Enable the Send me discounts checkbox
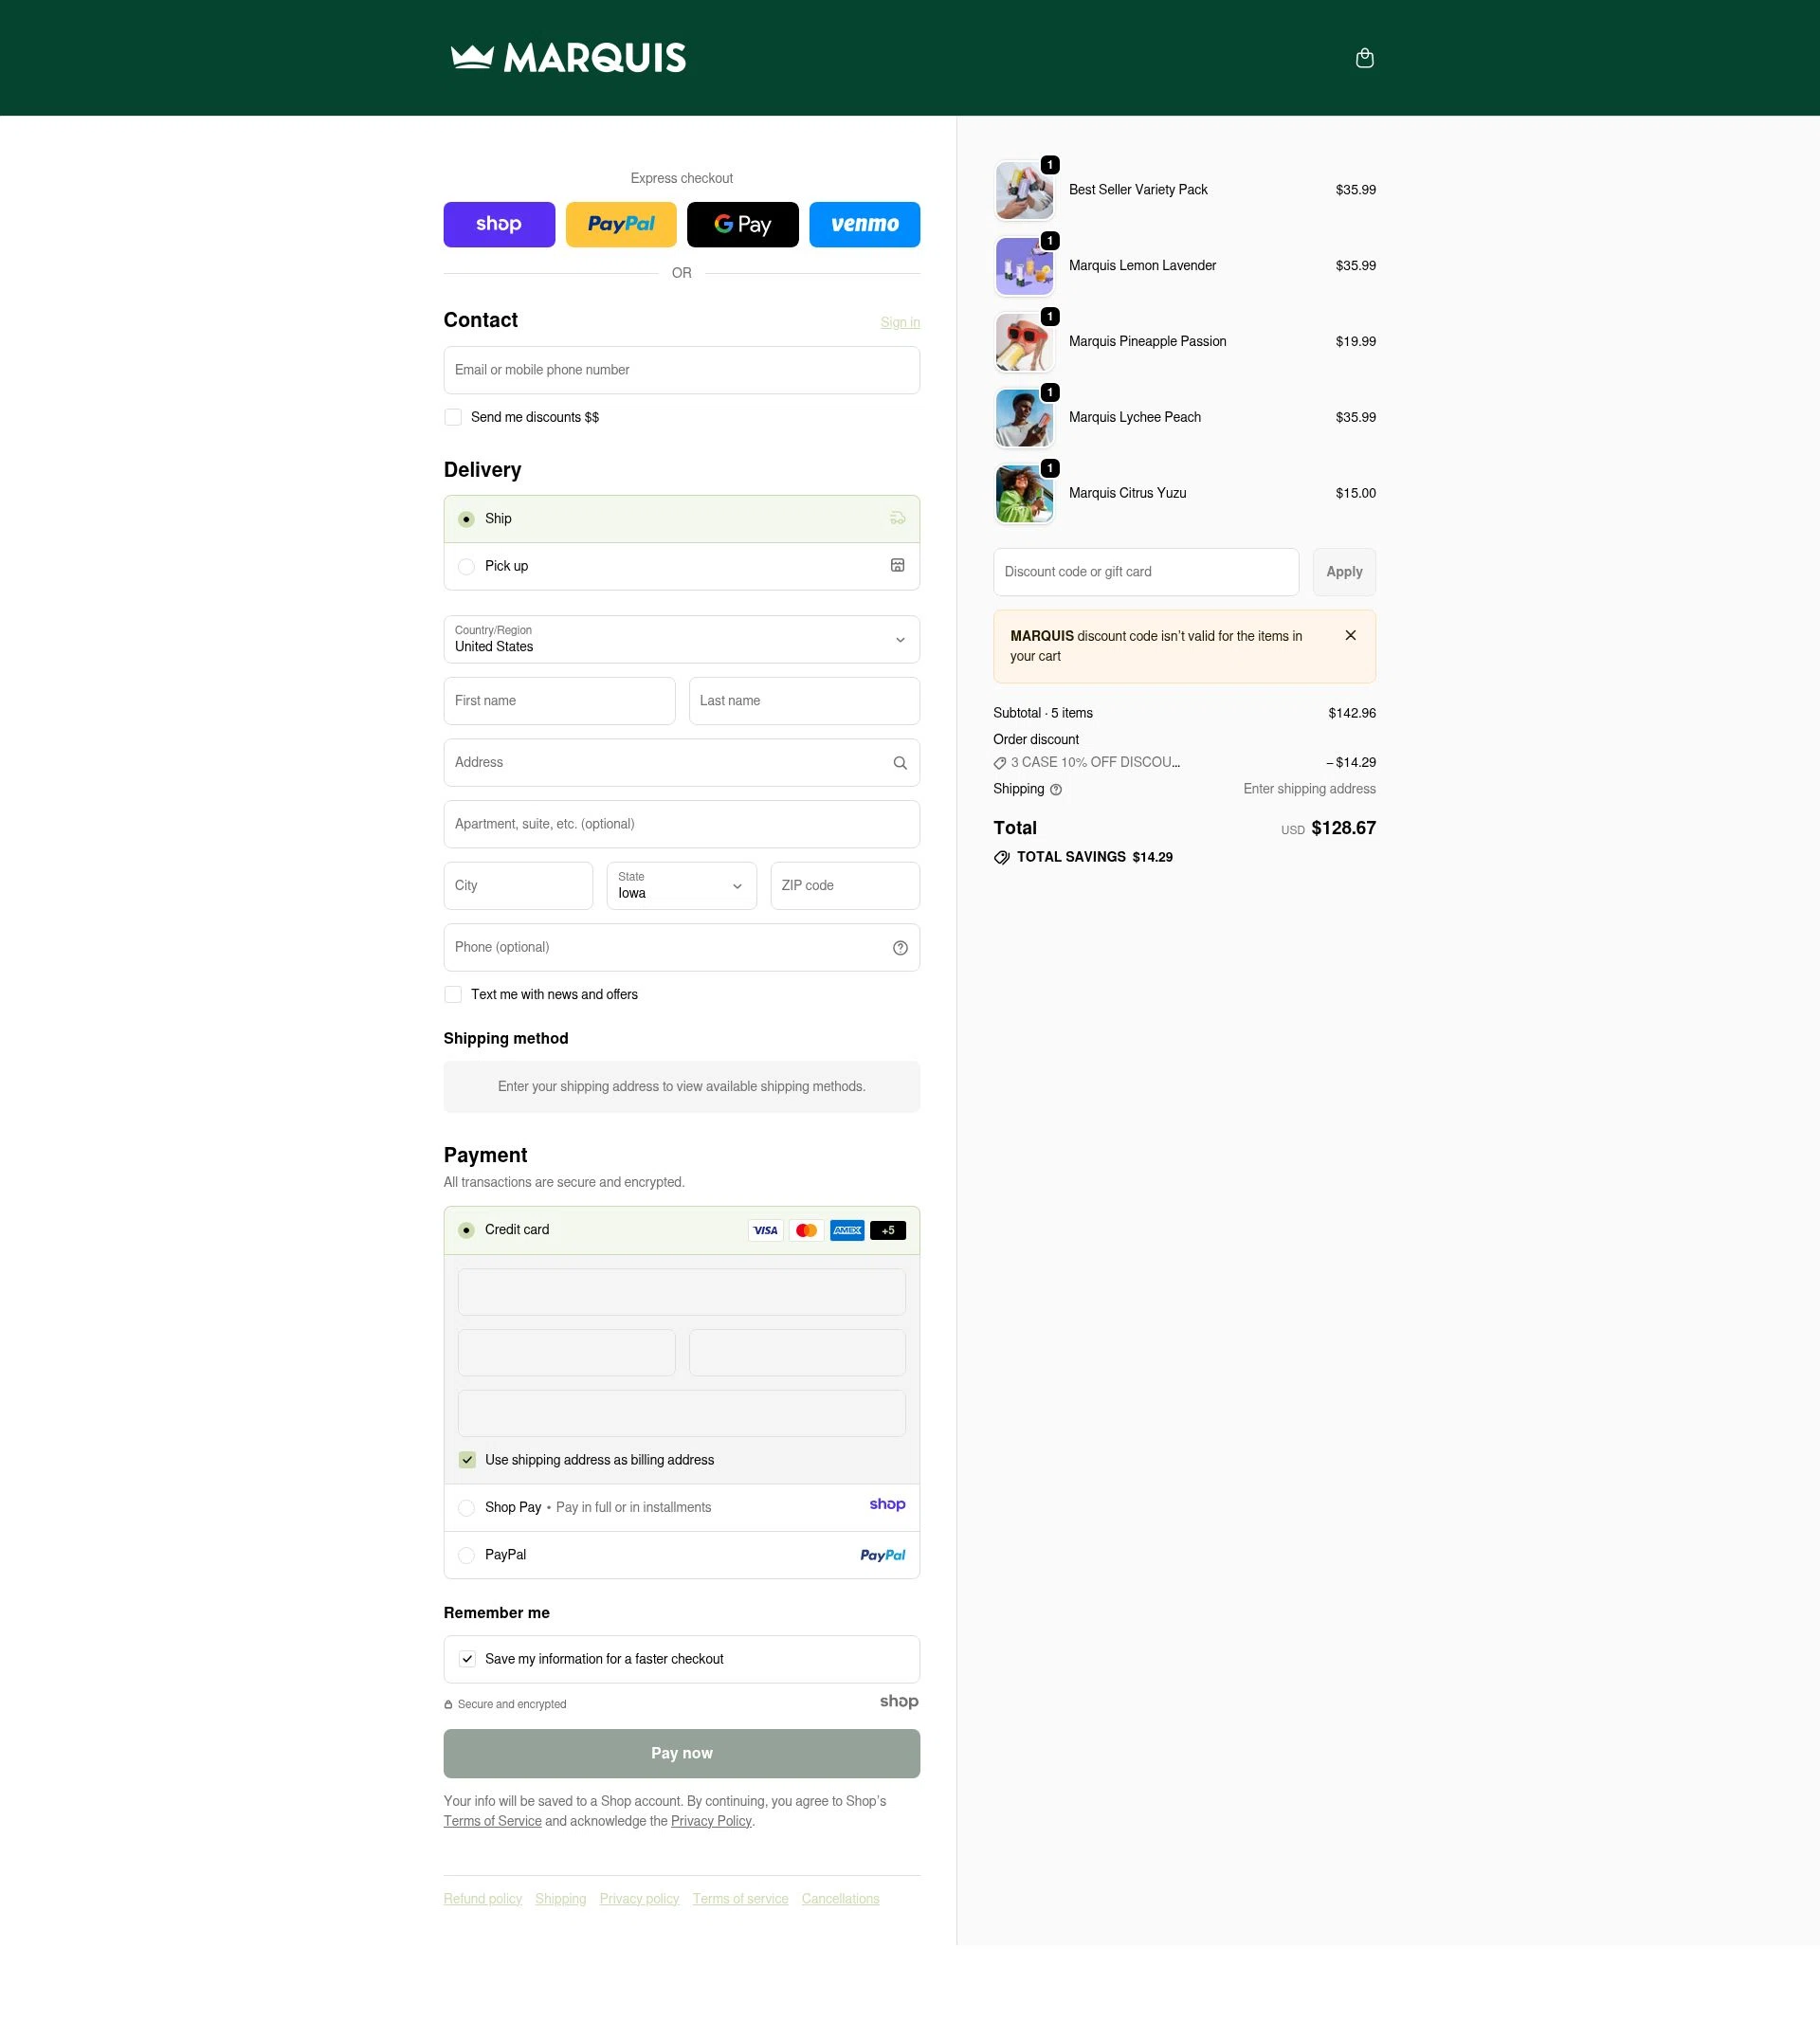The width and height of the screenshot is (1820, 2021). 453,417
